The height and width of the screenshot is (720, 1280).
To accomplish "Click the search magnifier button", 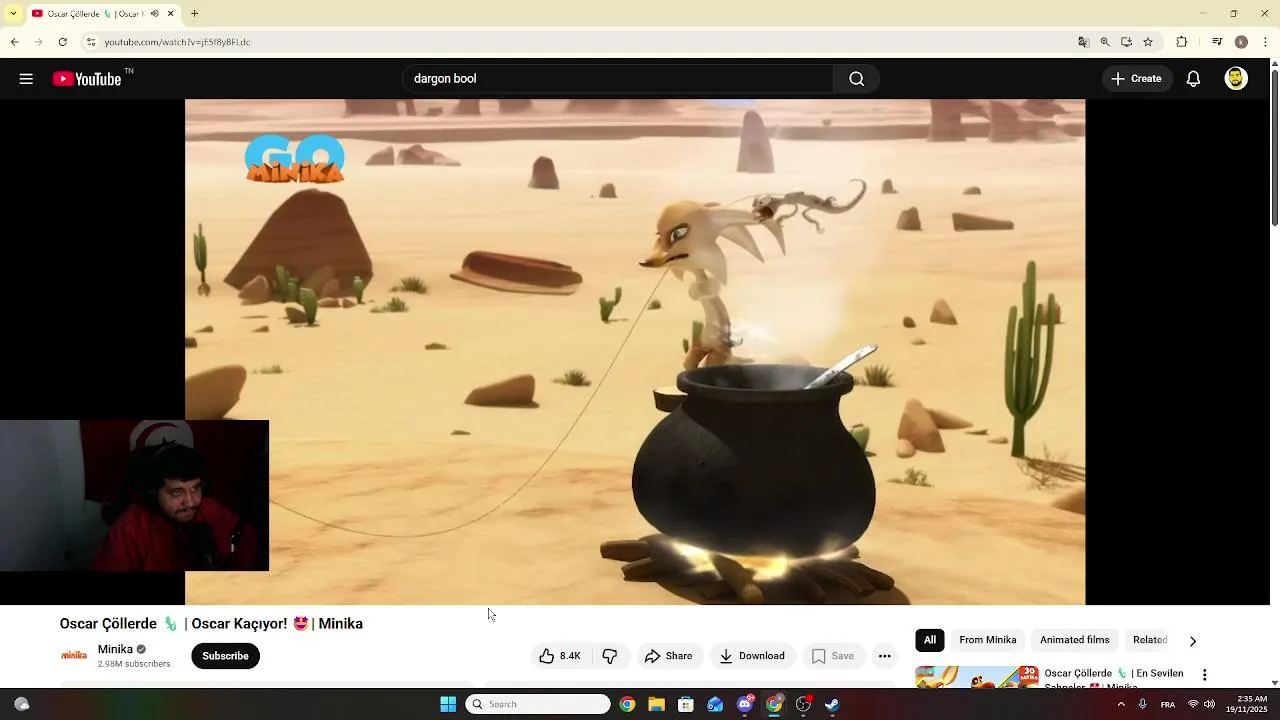I will [856, 79].
